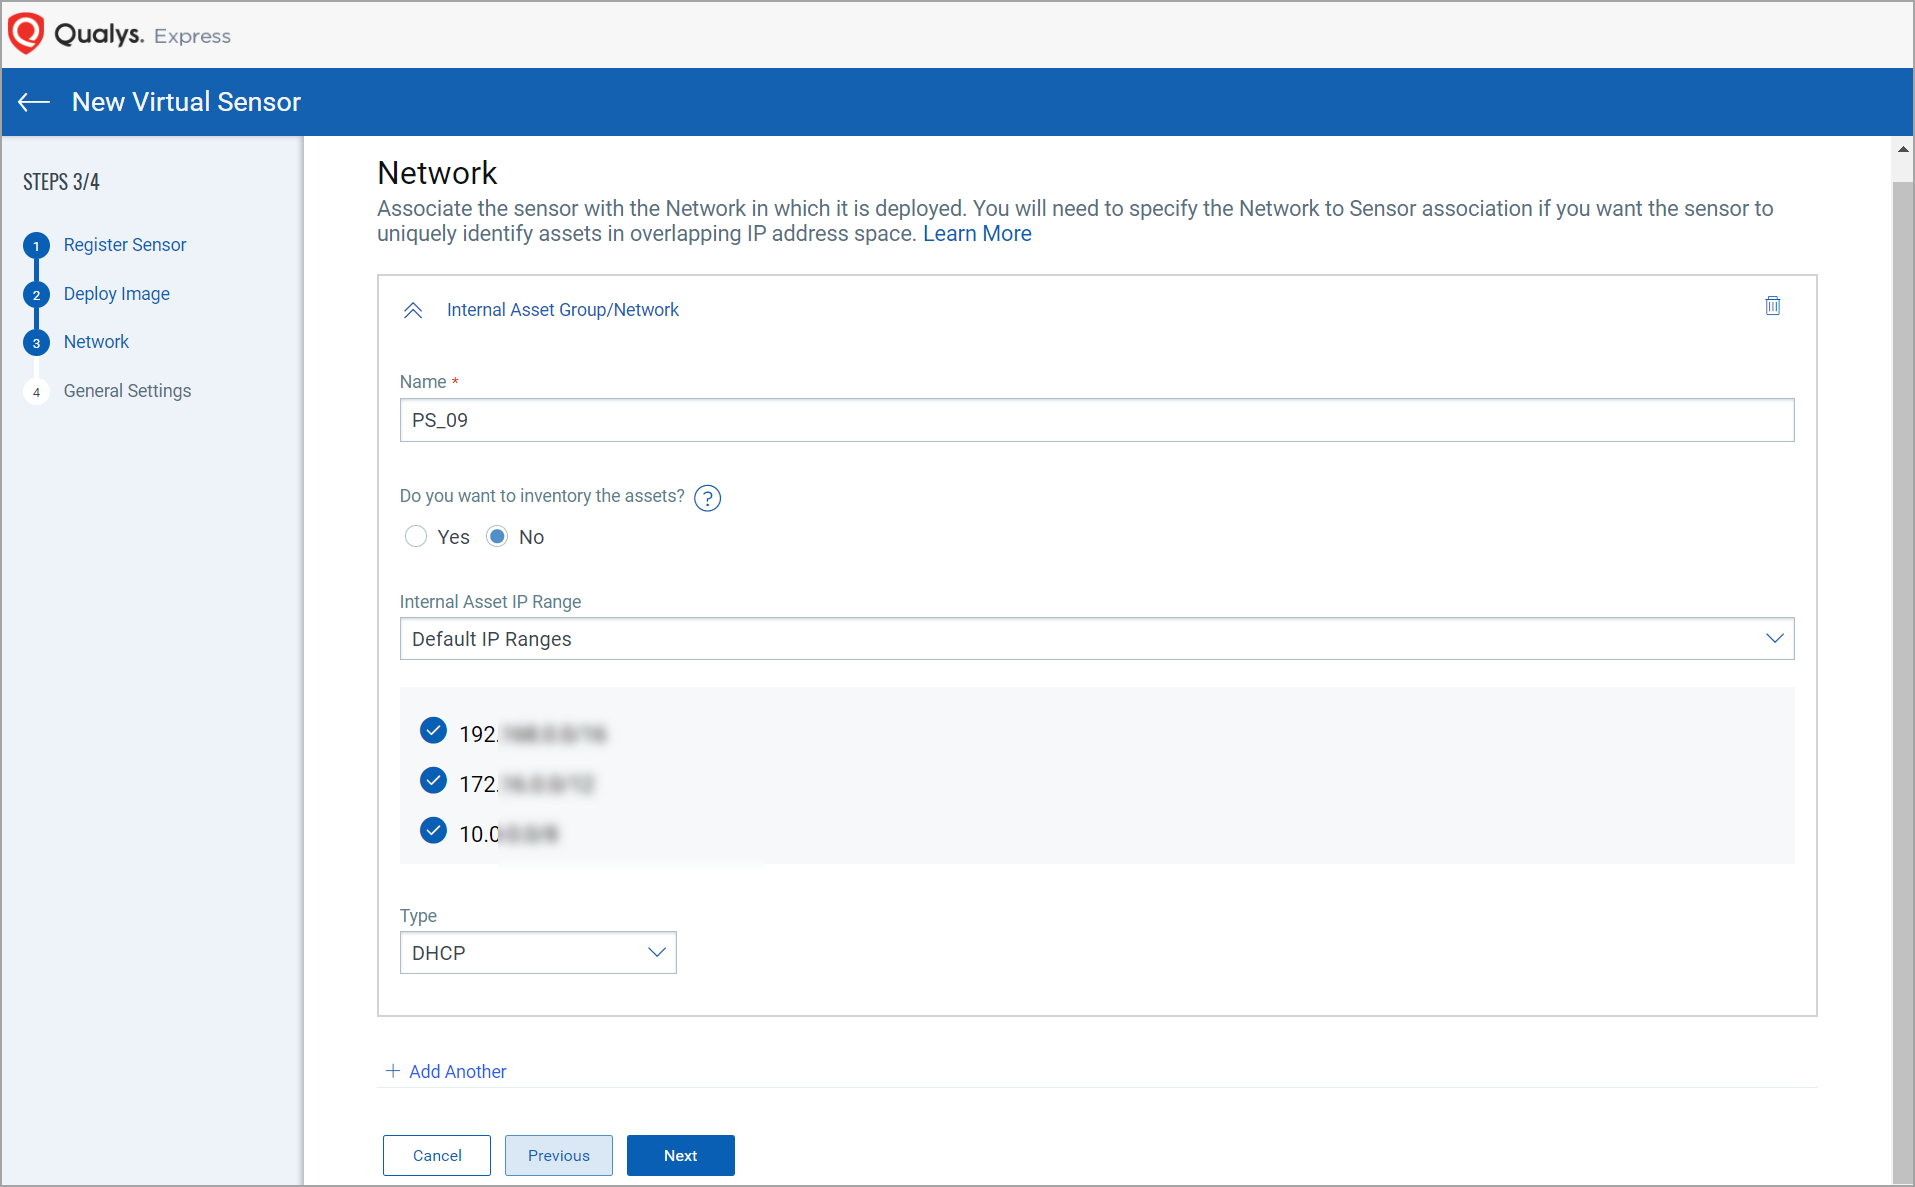Click the Qualys shield logo
This screenshot has height=1187, width=1915.
point(26,33)
